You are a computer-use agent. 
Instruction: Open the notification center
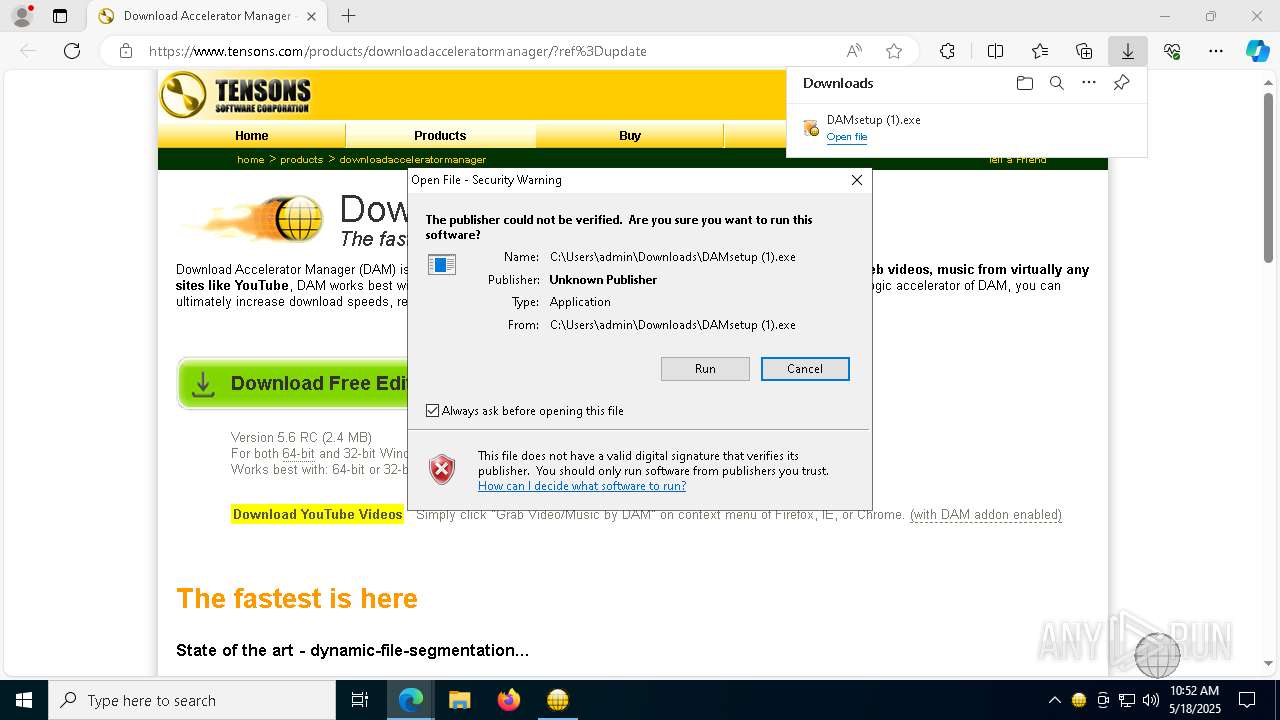pyautogui.click(x=1247, y=700)
